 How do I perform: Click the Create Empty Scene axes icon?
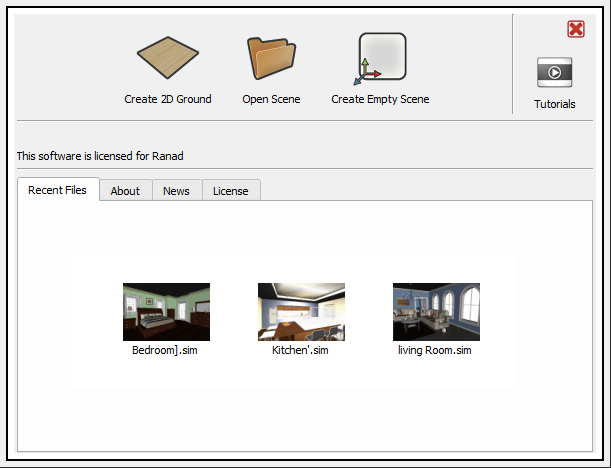pyautogui.click(x=380, y=60)
